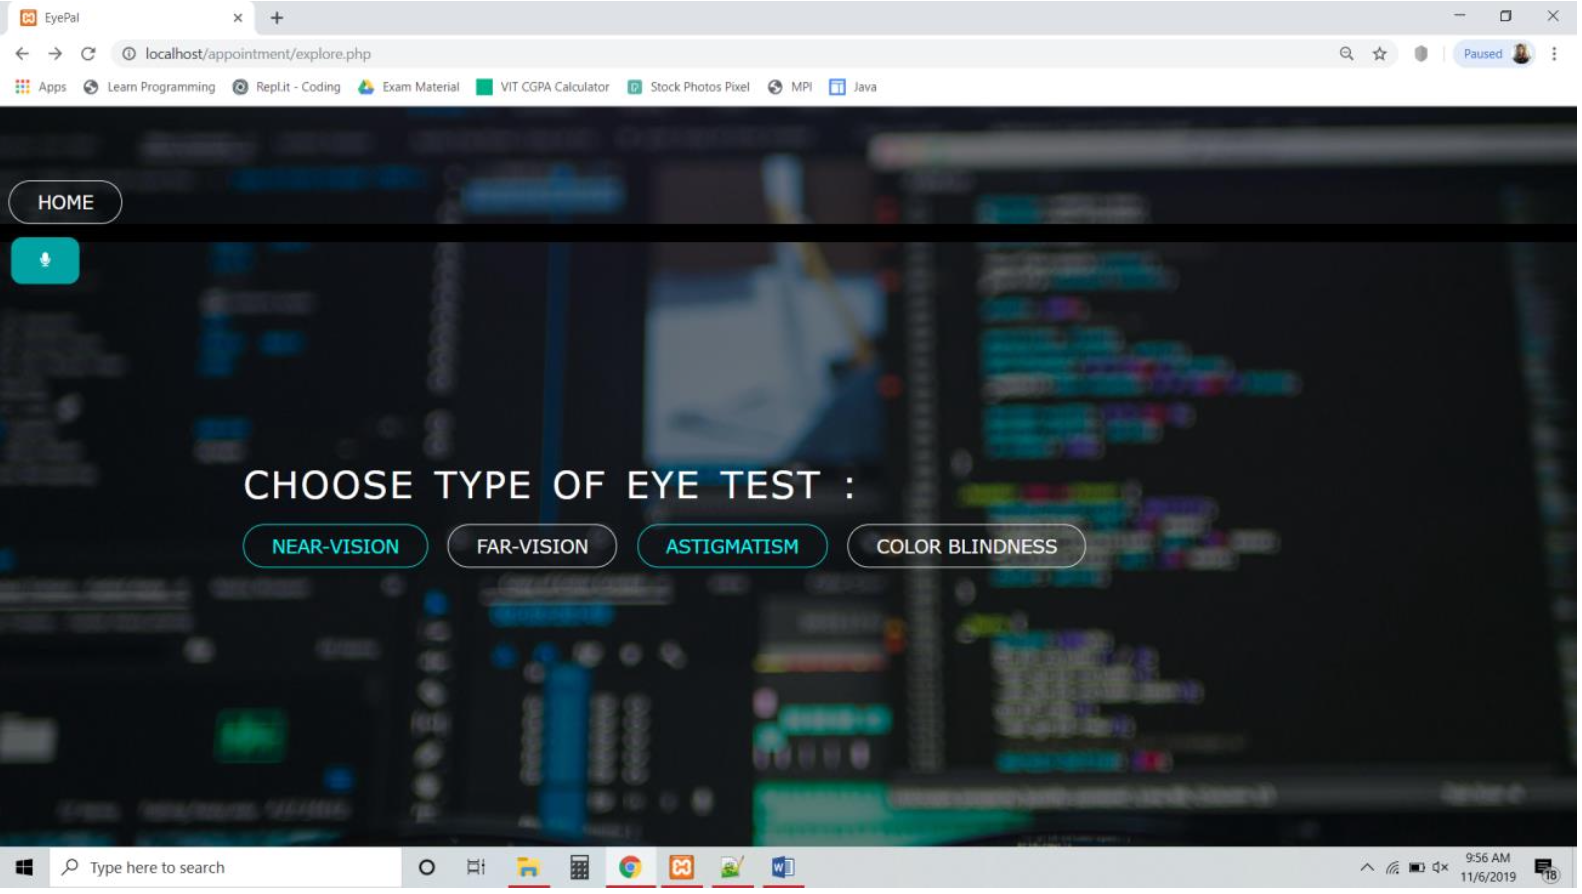This screenshot has height=894, width=1582.
Task: Select the NEAR-VISION eye test
Action: (x=336, y=548)
